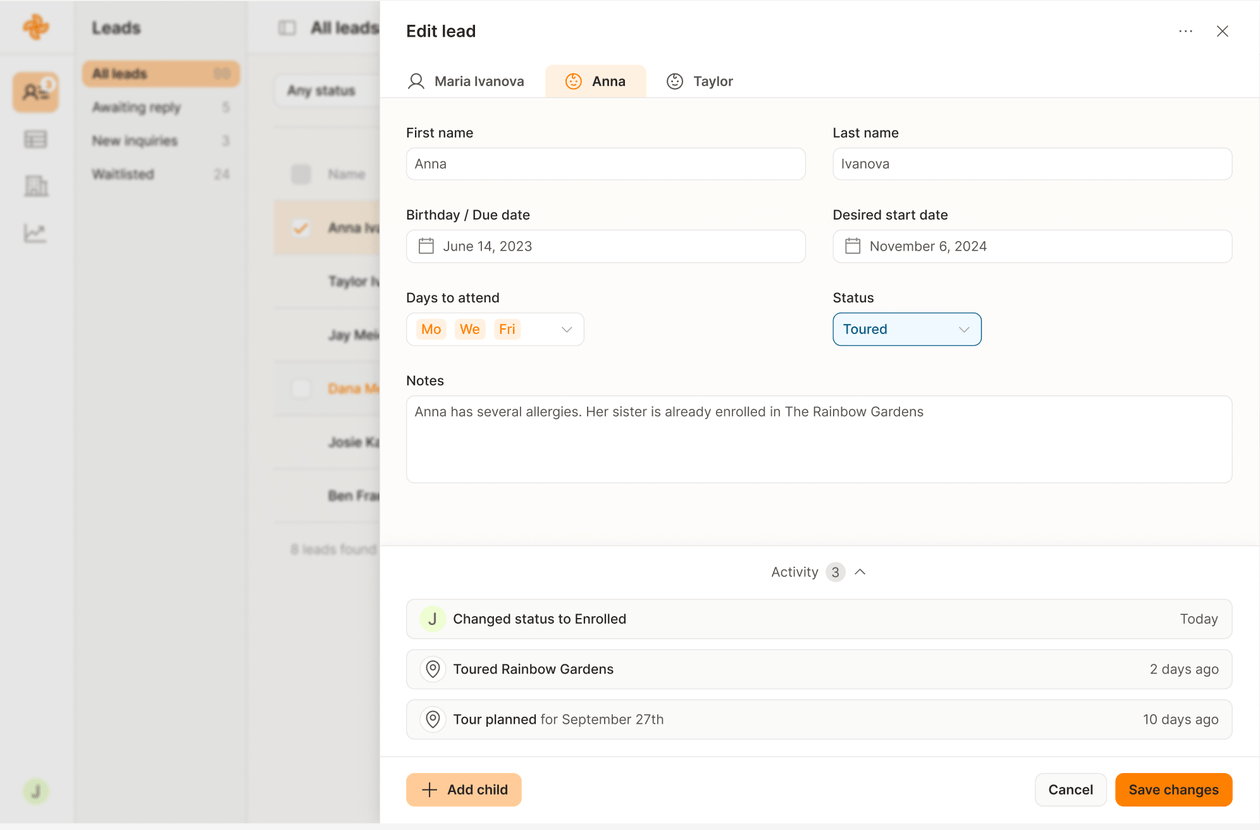Toggle the sidebar panel icon near All leads

(x=287, y=28)
